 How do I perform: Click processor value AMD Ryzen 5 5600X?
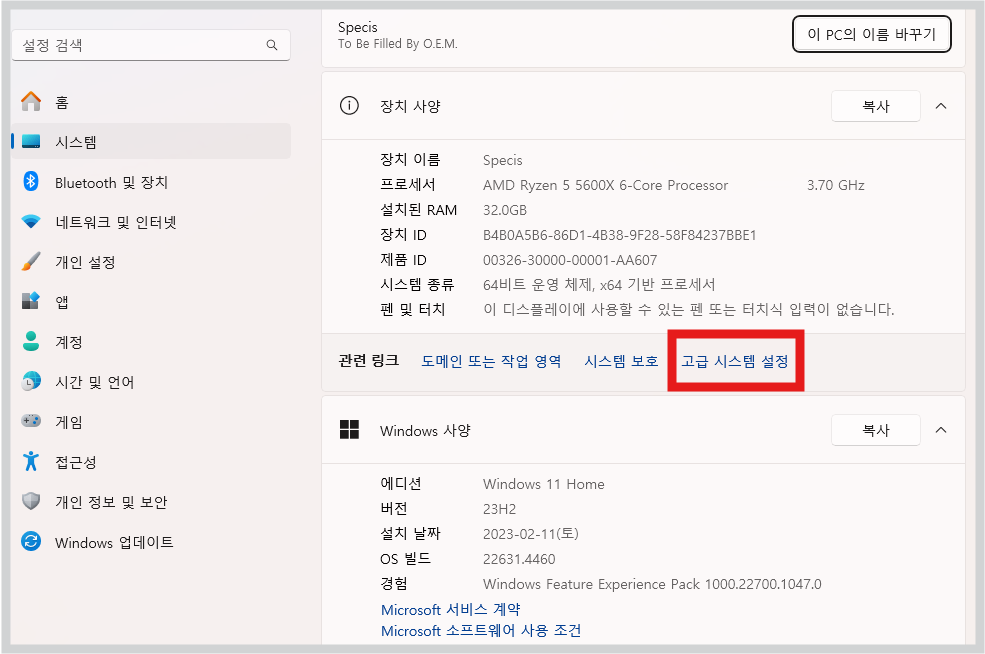[605, 185]
